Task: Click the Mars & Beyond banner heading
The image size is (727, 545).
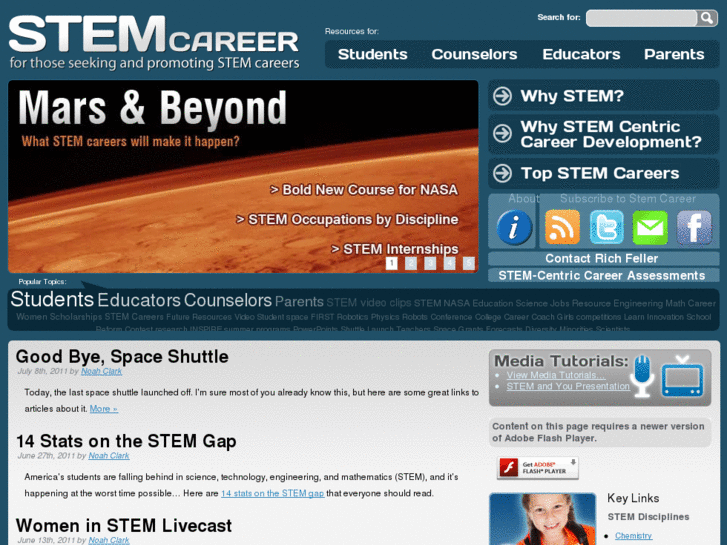Action: coord(153,108)
